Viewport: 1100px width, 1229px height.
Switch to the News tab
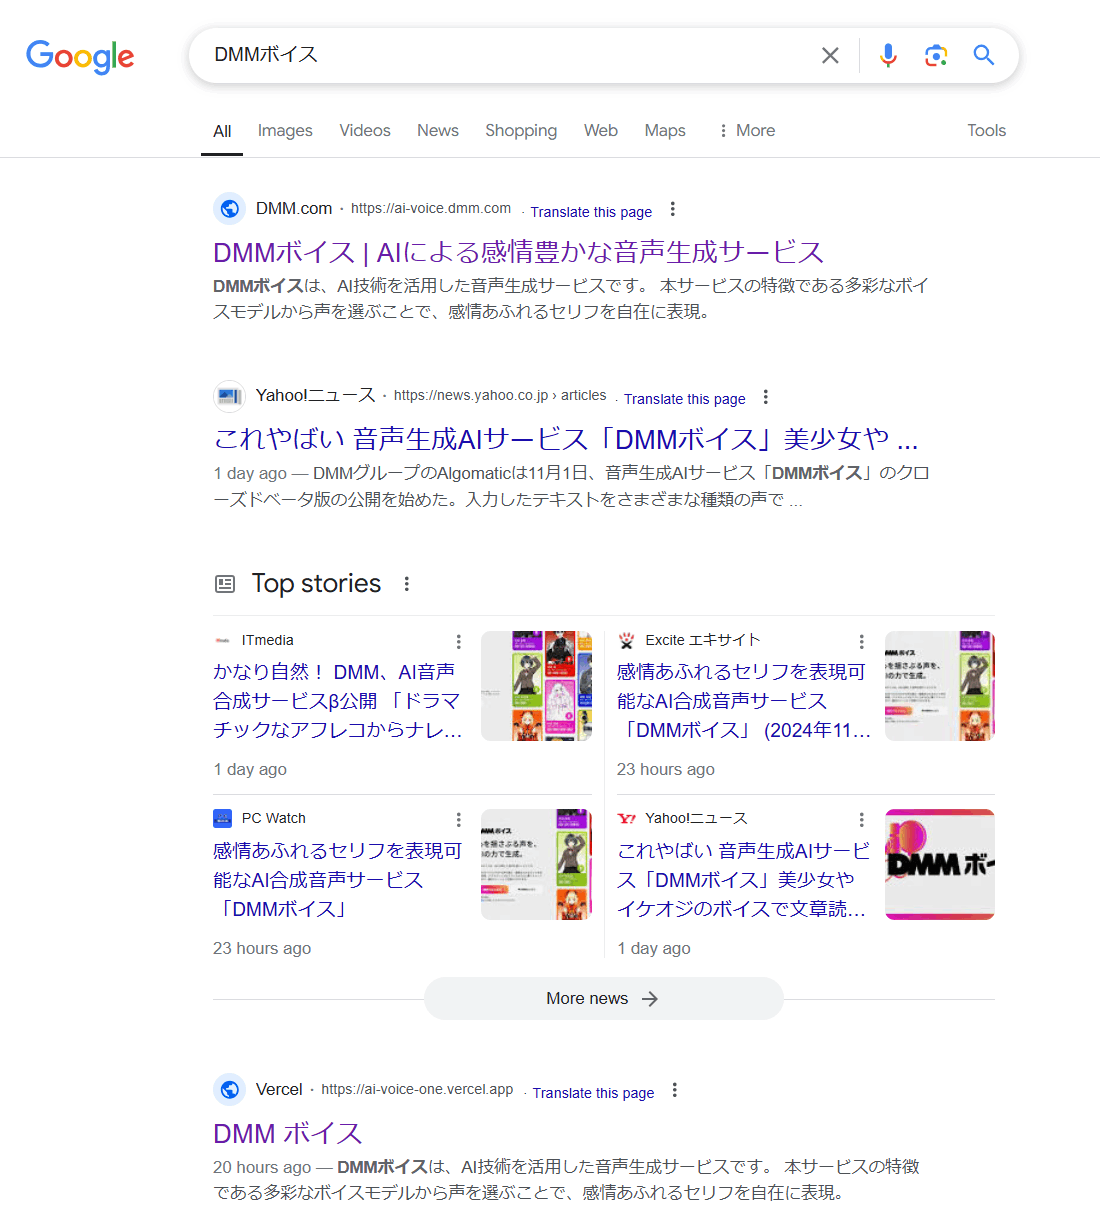(x=438, y=131)
